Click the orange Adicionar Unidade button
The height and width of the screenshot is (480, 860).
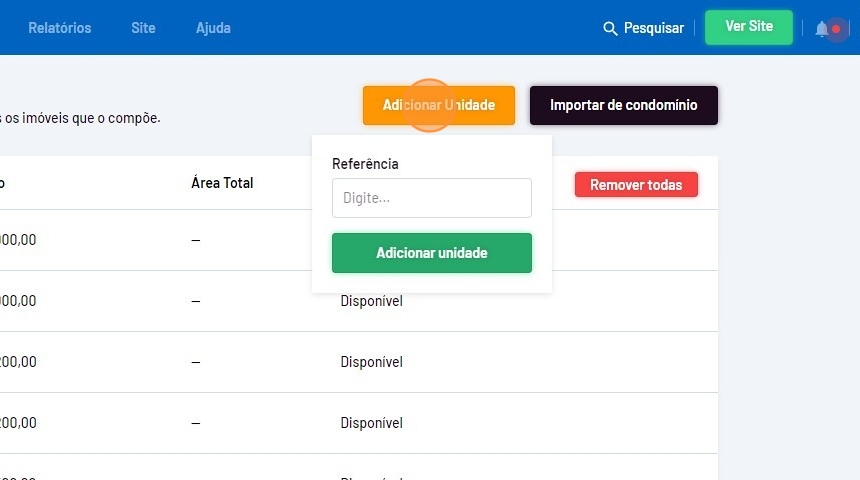438,105
